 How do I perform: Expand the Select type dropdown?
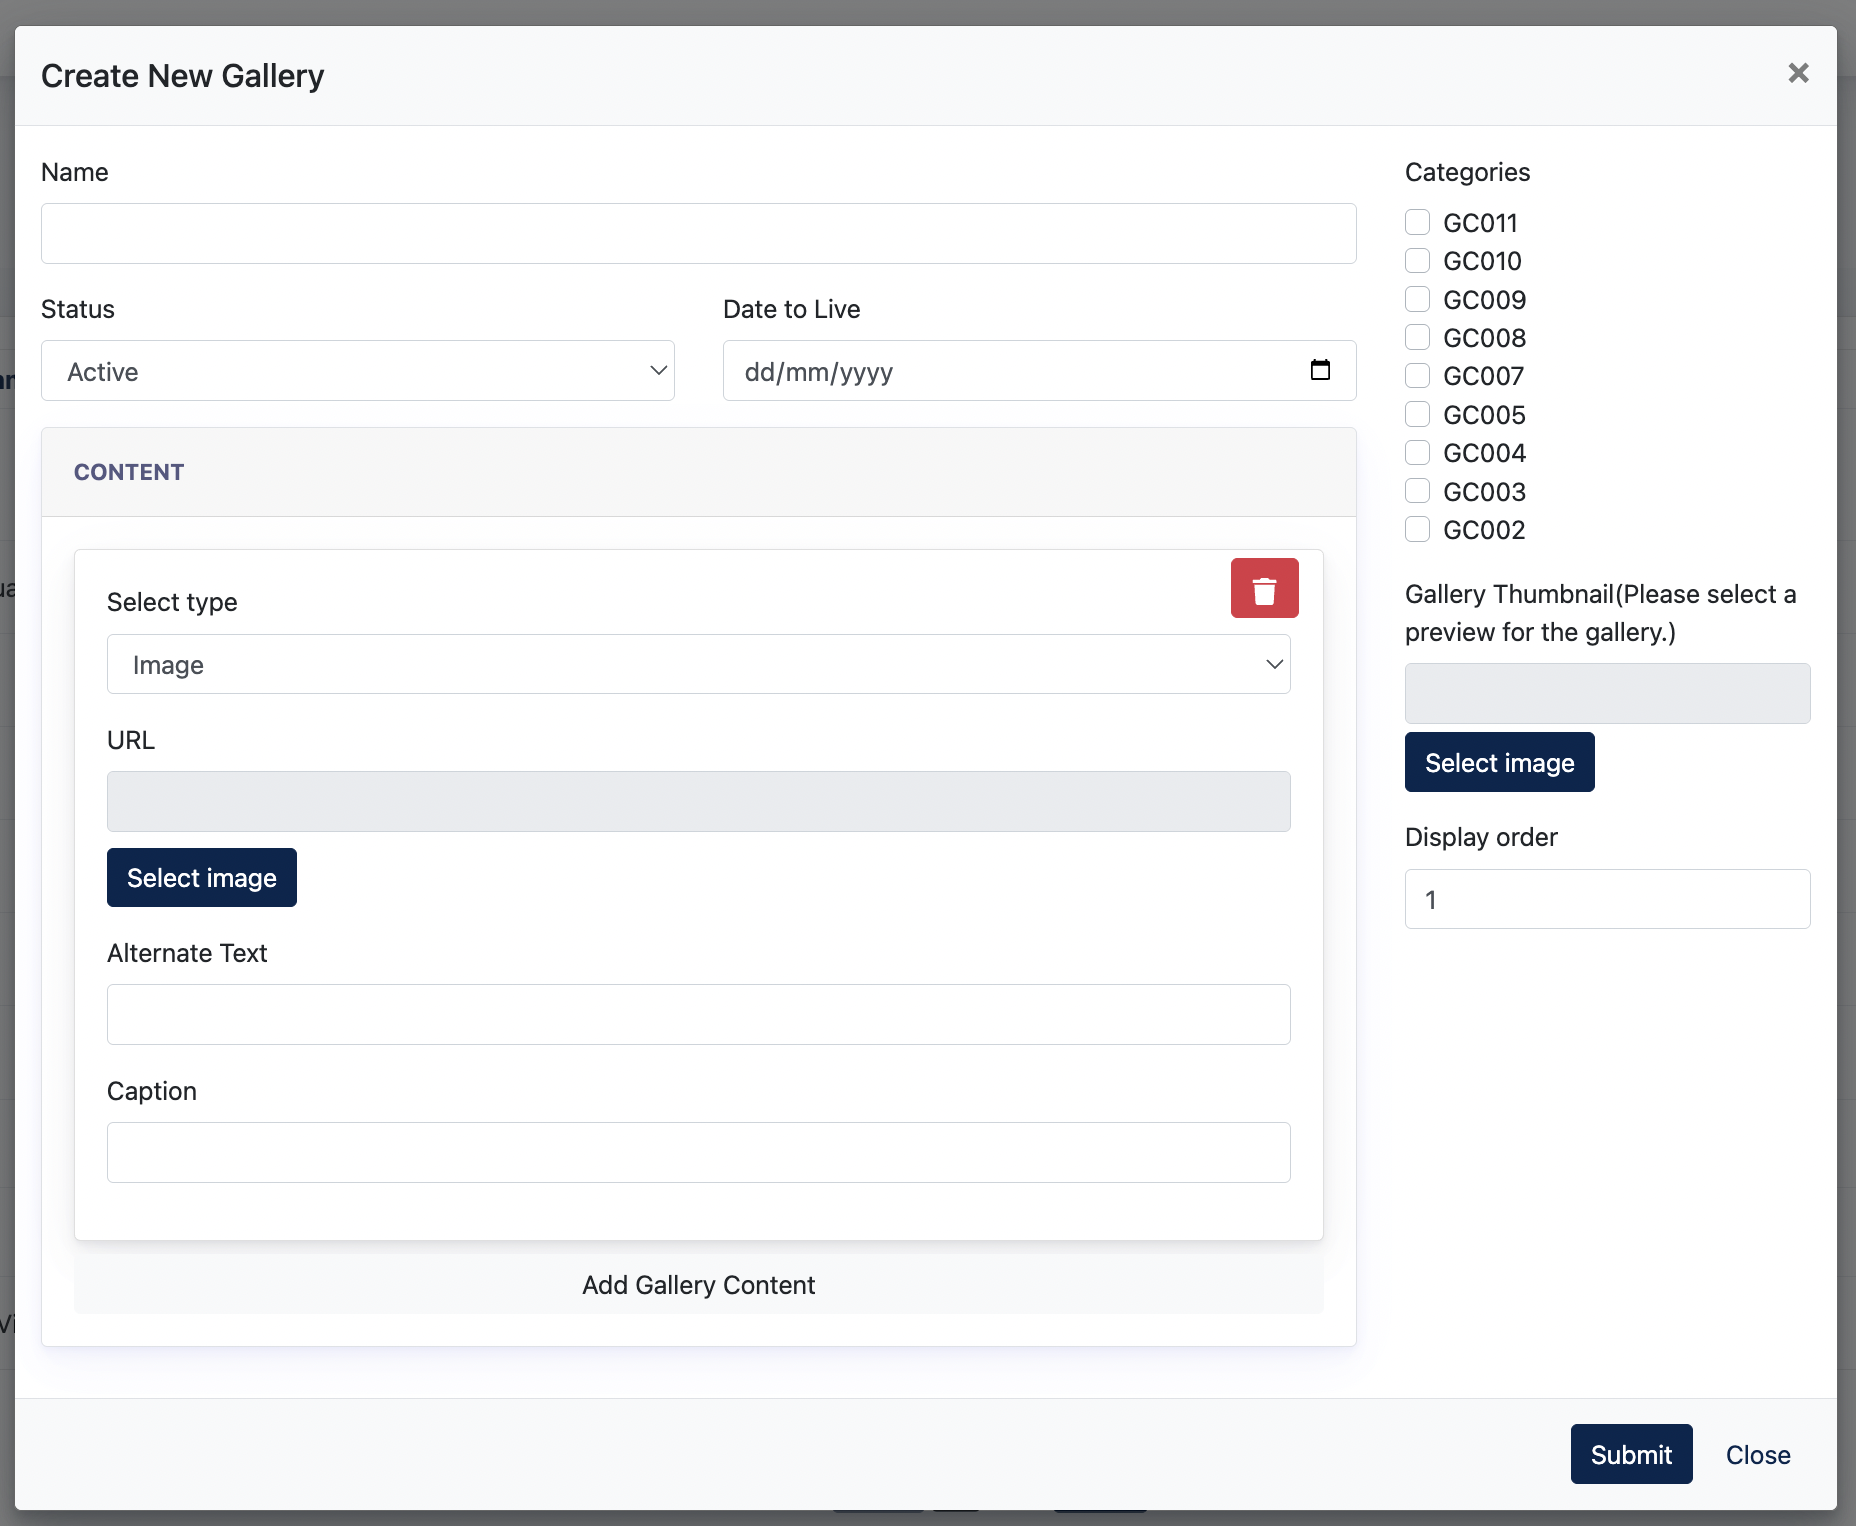tap(699, 664)
